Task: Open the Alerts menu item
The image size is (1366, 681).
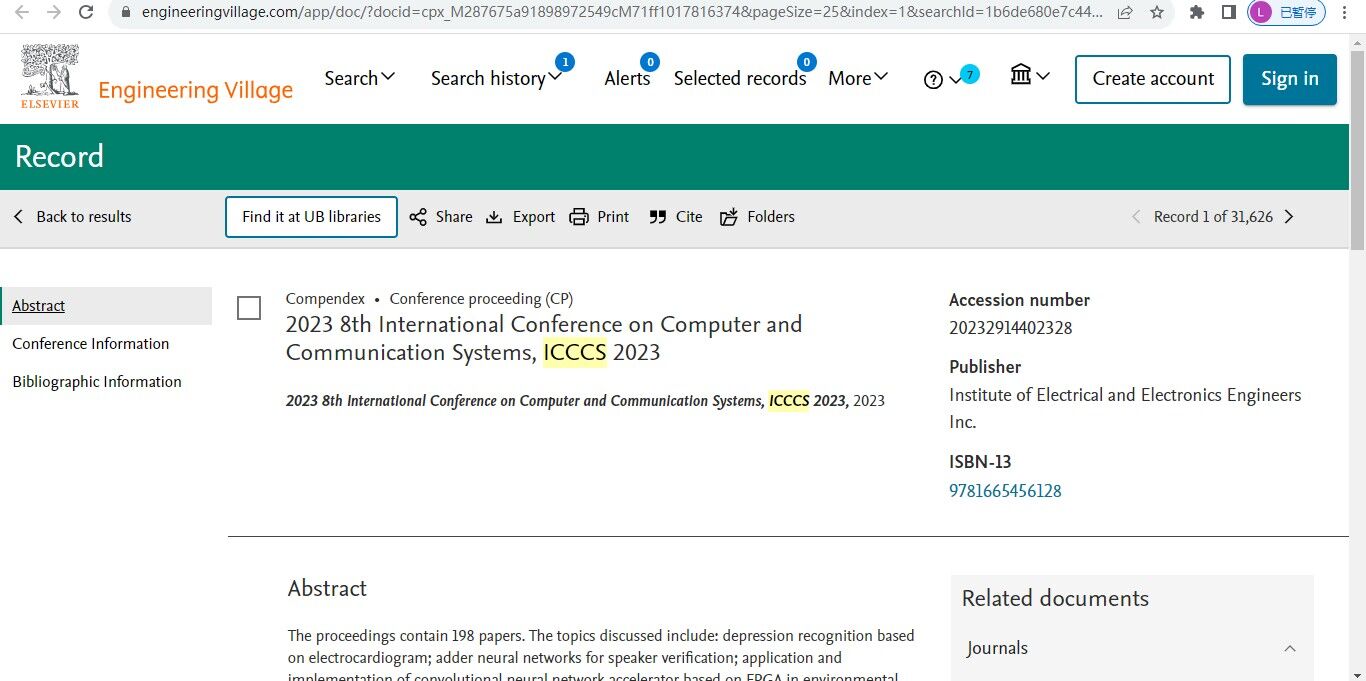Action: tap(627, 78)
